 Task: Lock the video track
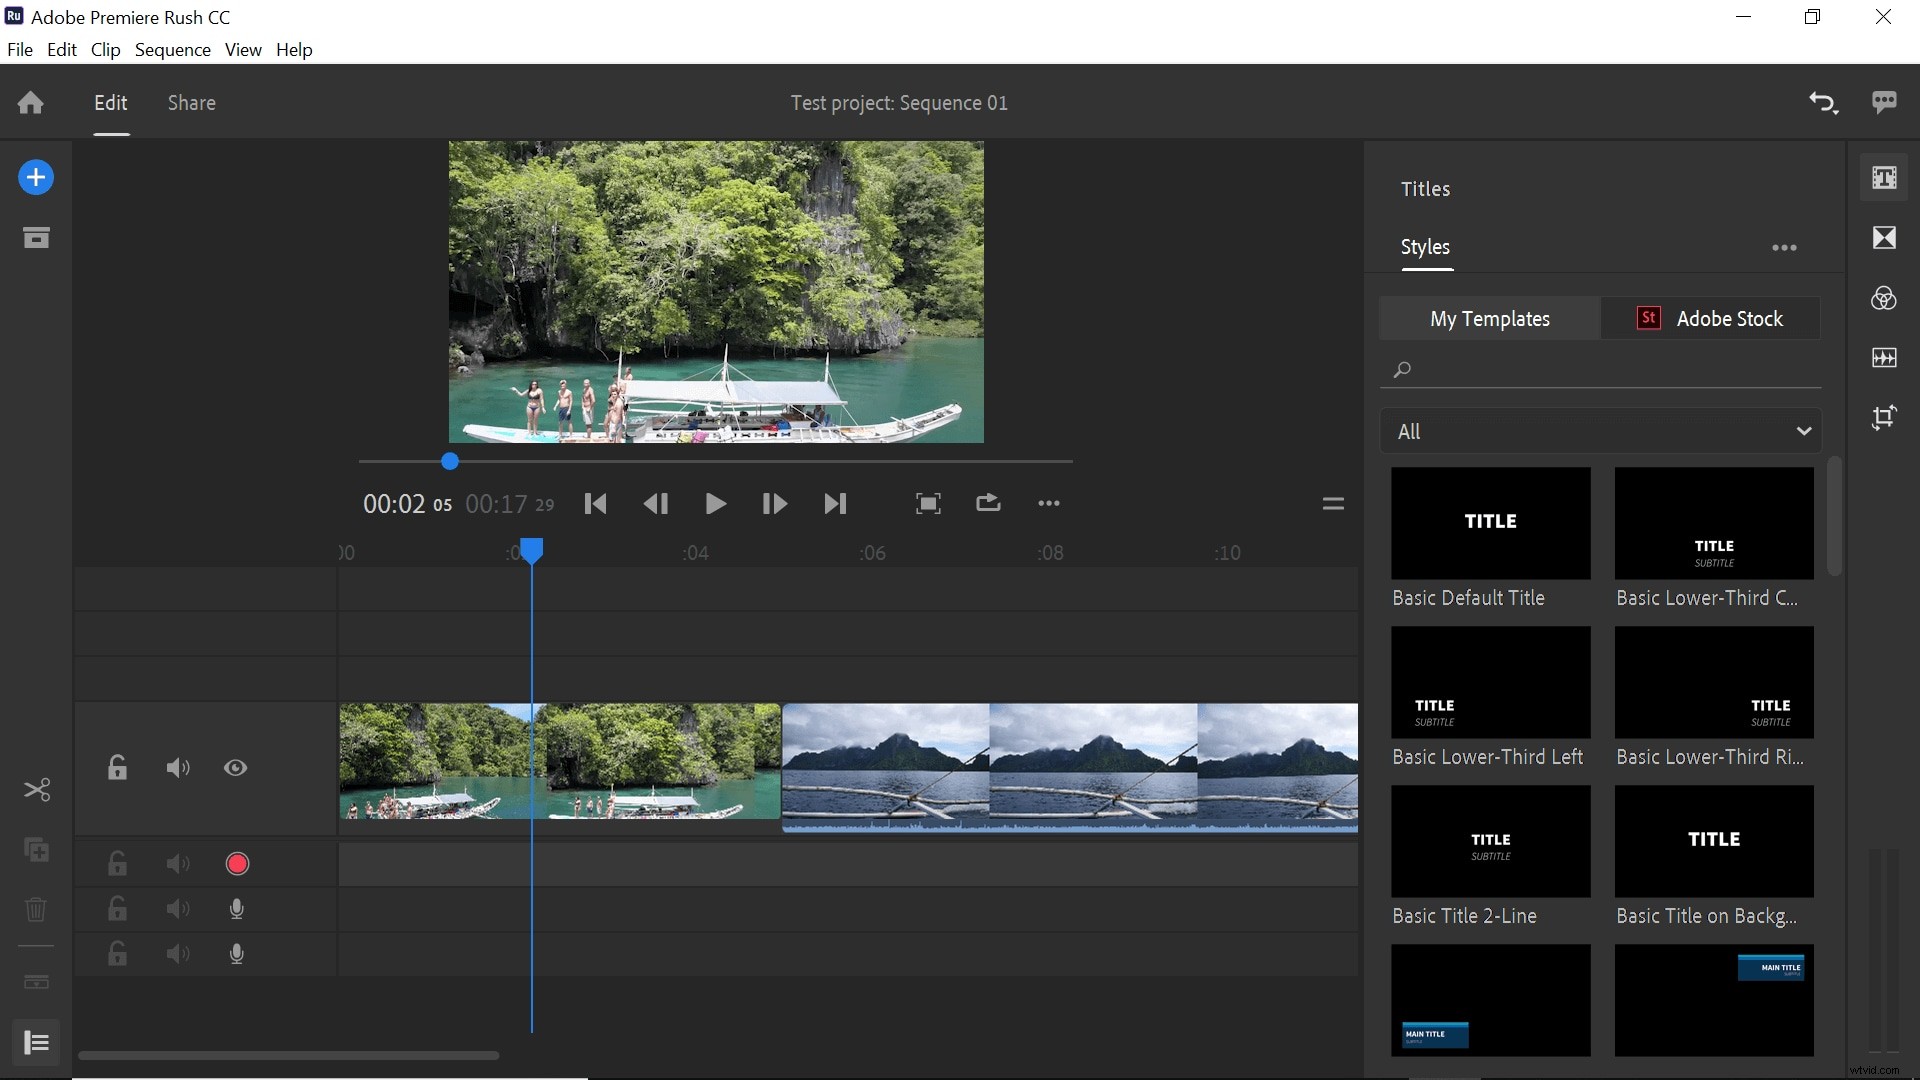(117, 768)
